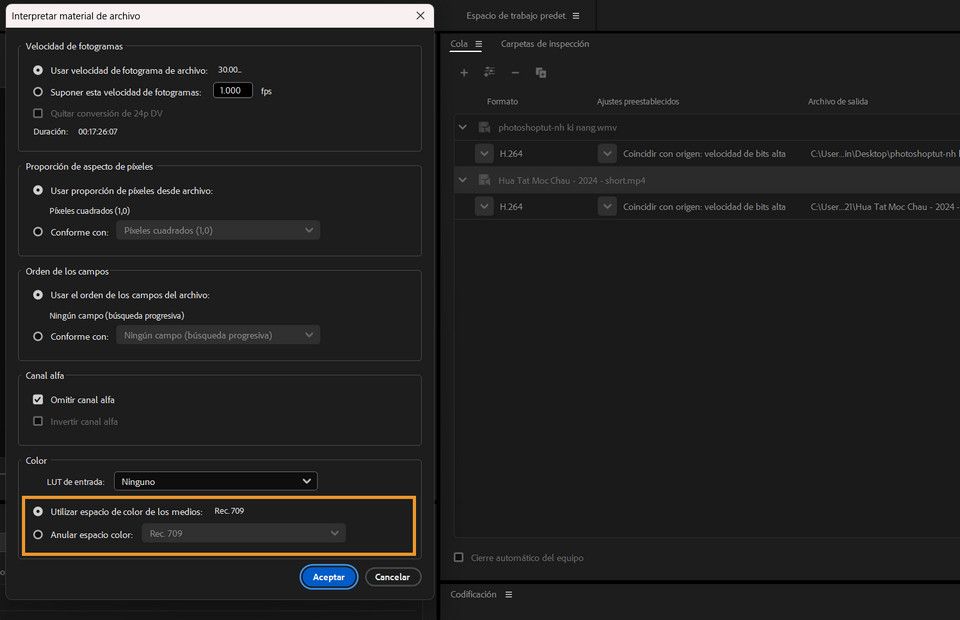Click the photoshoptut-nh ki nang.wmv media icon
960x620 pixels.
click(484, 127)
